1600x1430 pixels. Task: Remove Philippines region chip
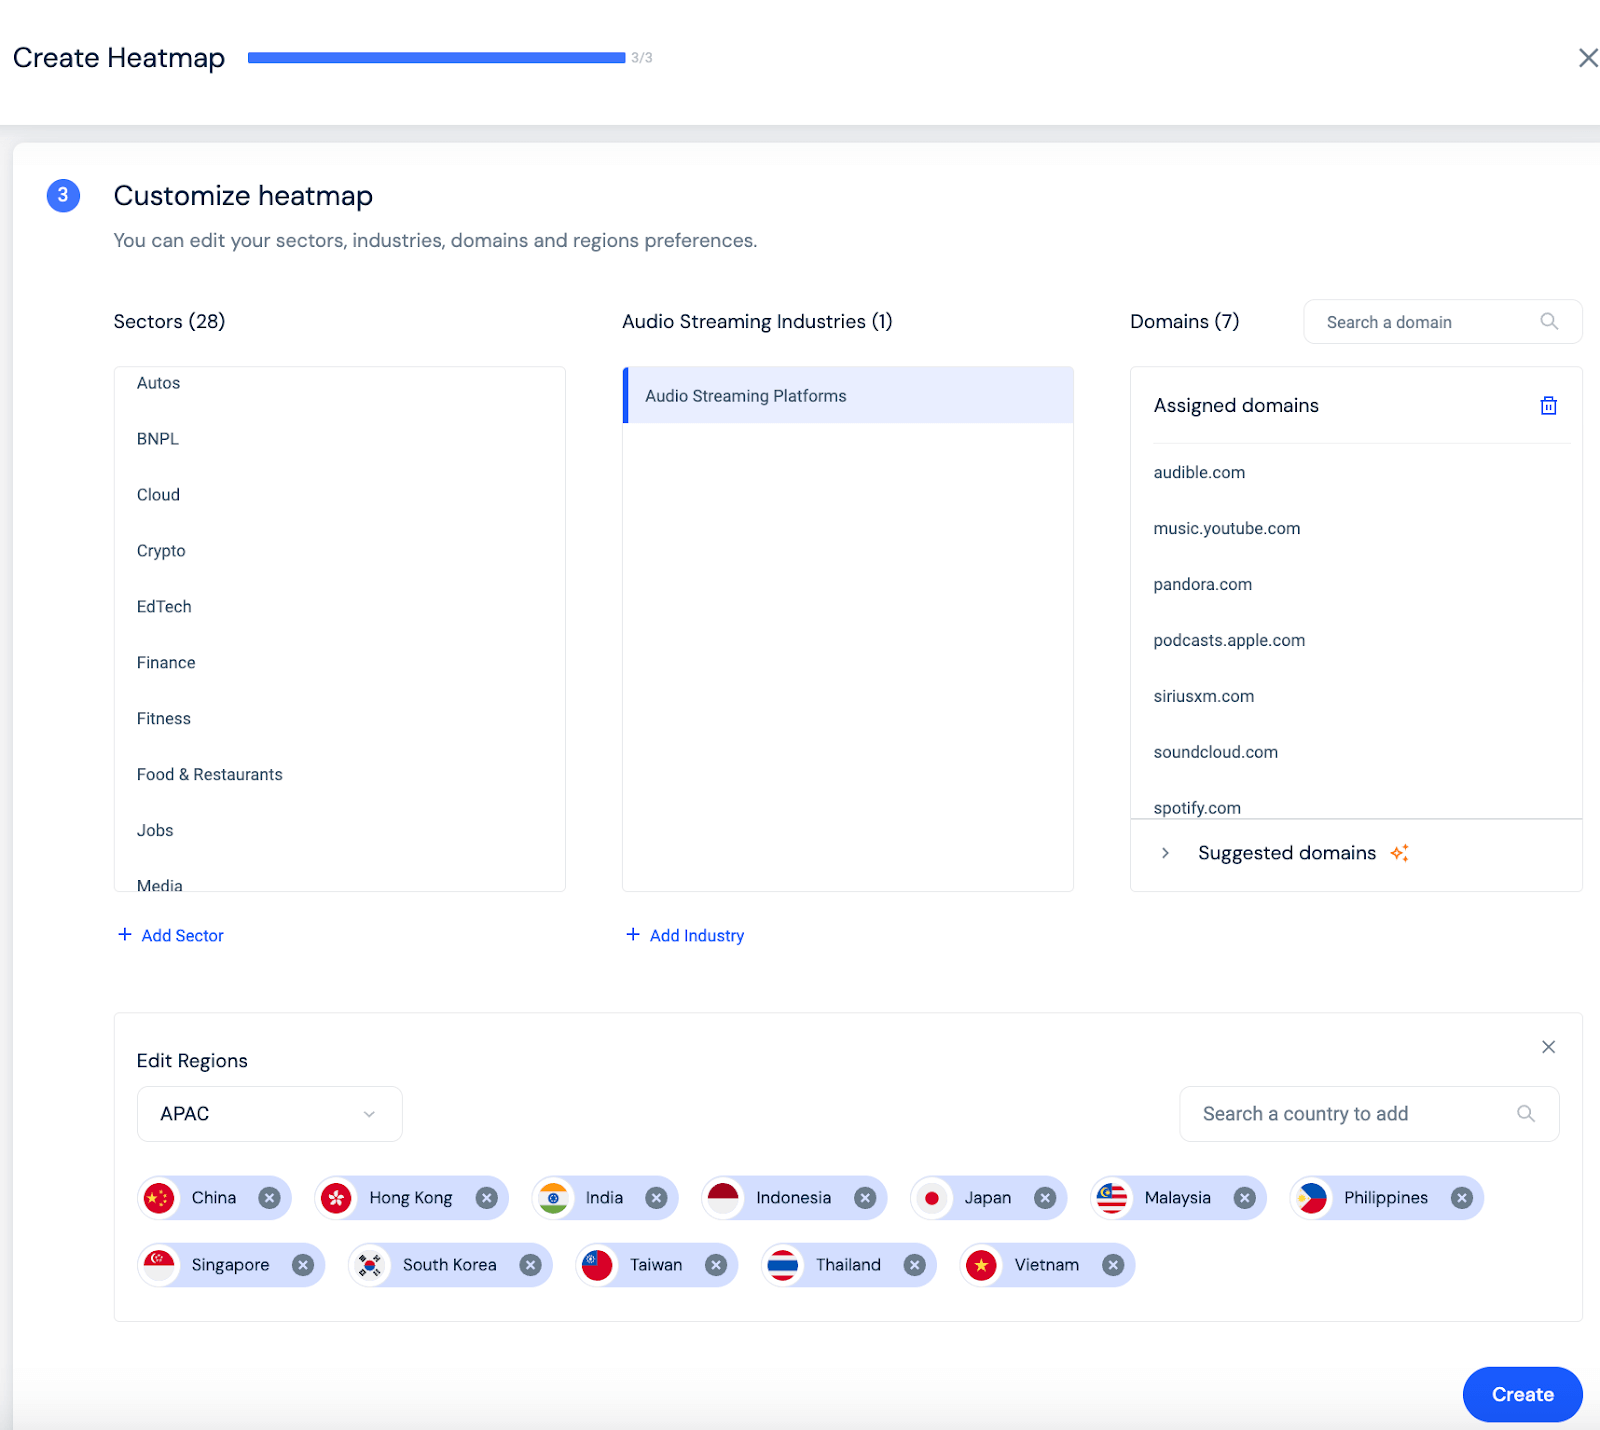[x=1461, y=1198]
